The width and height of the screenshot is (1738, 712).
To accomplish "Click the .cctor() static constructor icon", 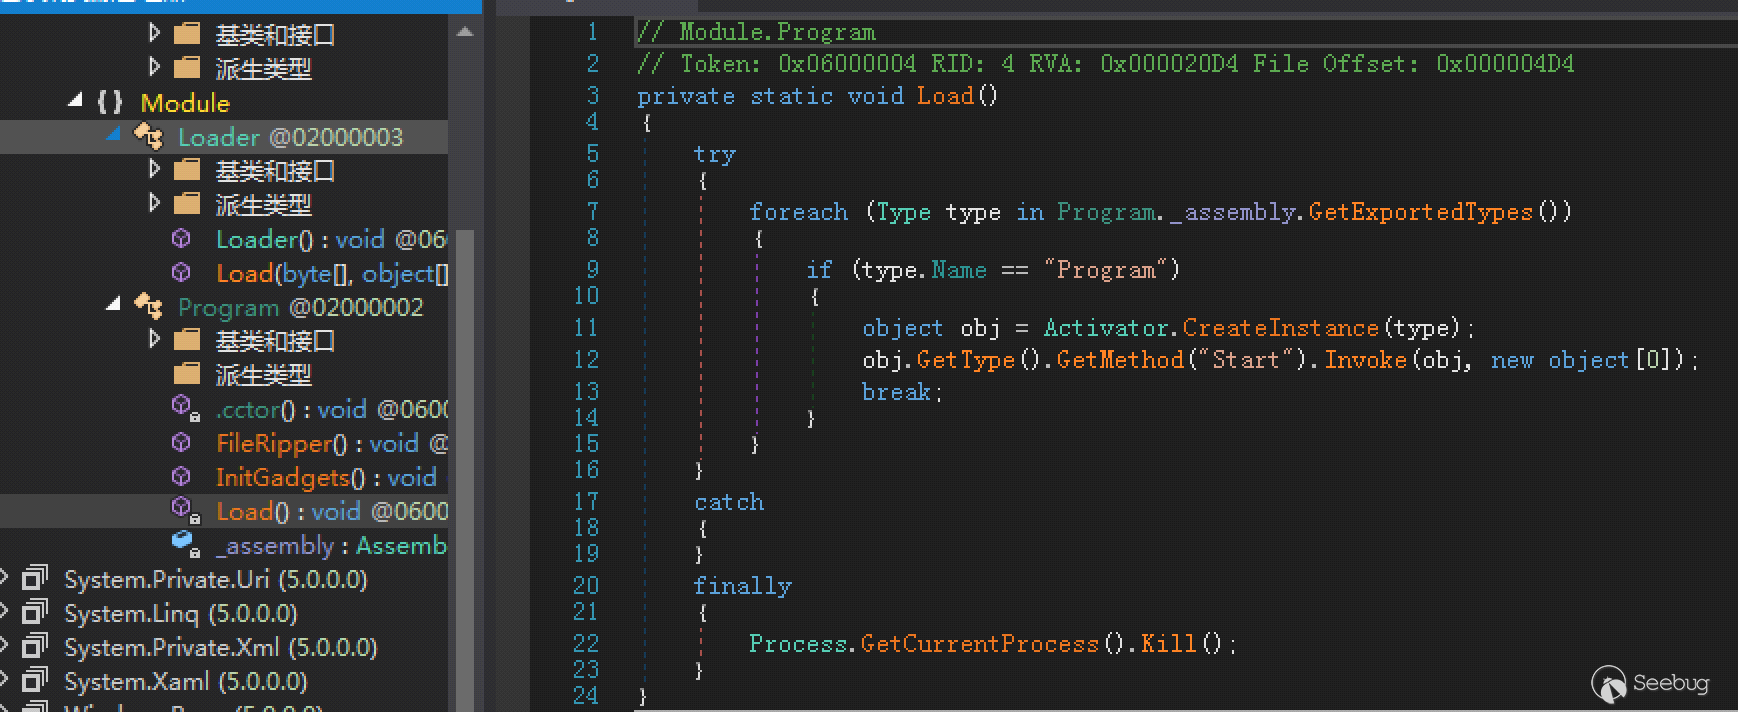I will (x=185, y=409).
